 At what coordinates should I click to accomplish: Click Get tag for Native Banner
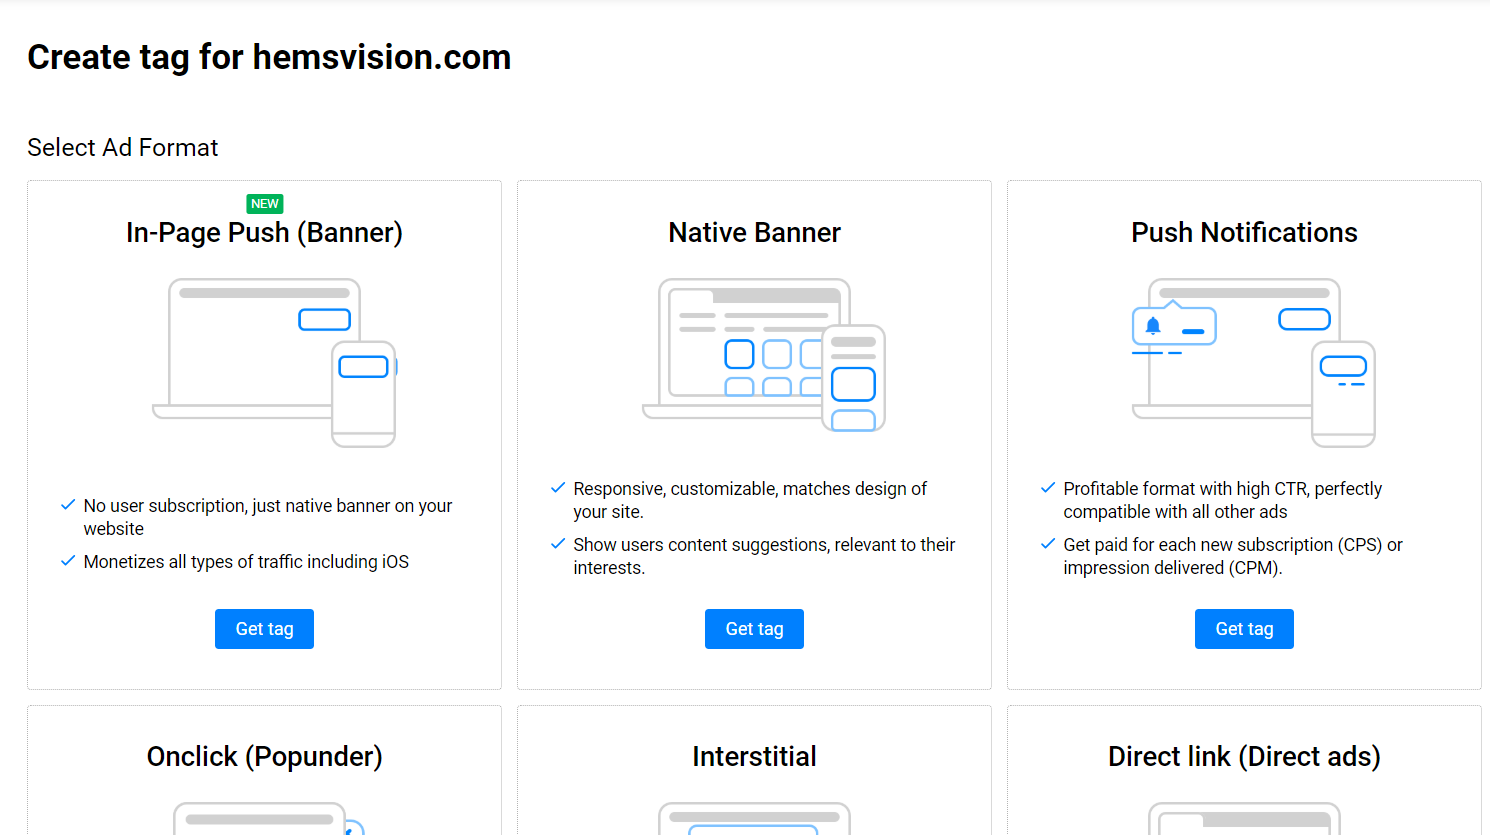pyautogui.click(x=754, y=628)
